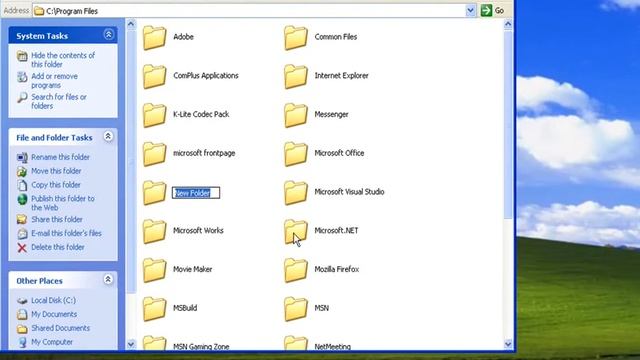
Task: Select the Mozilla Firefox folder icon
Action: (x=296, y=271)
